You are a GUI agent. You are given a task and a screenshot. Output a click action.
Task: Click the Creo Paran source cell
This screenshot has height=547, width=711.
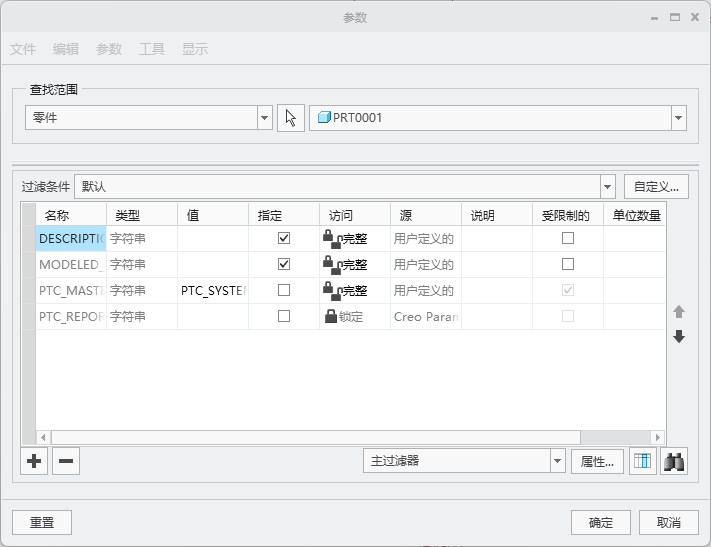coord(426,316)
